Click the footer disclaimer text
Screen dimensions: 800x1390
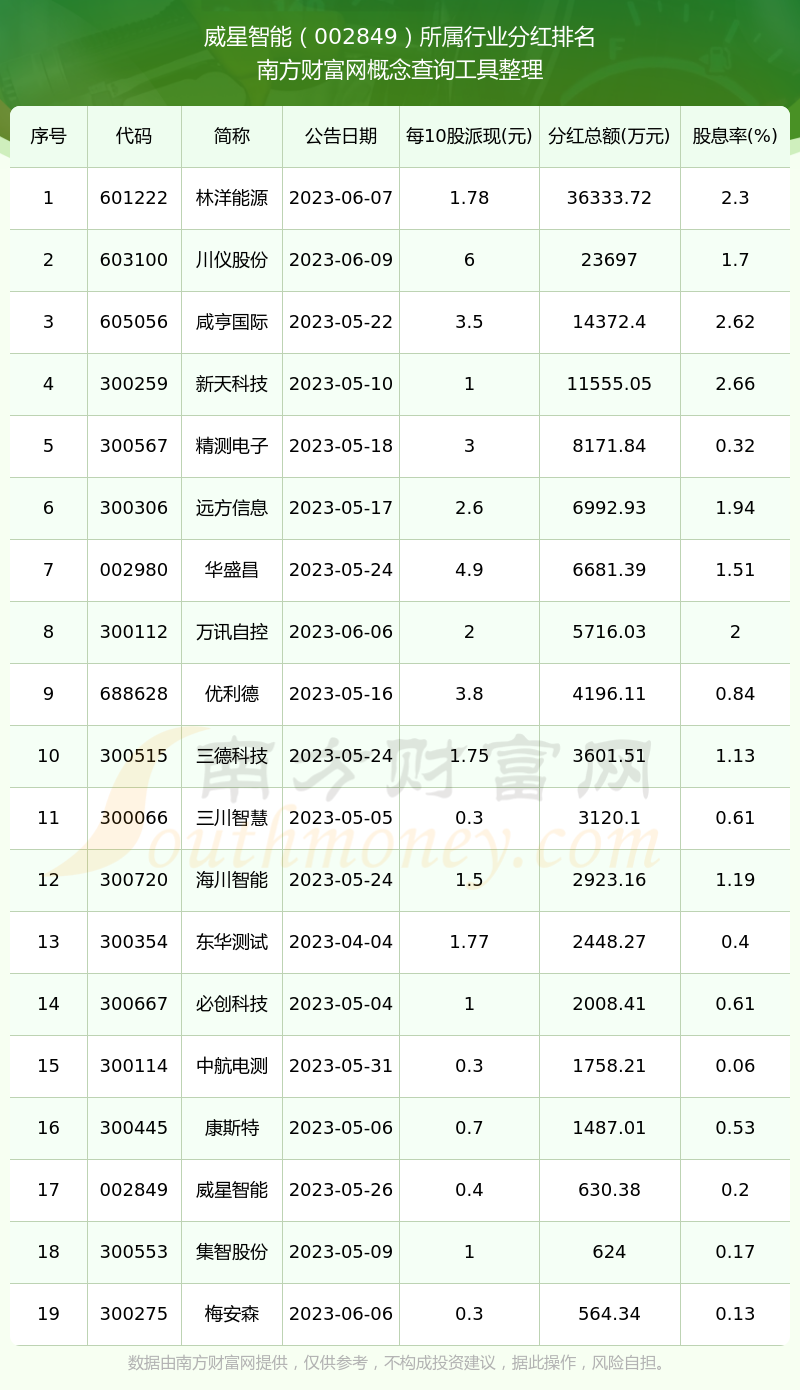400,1363
